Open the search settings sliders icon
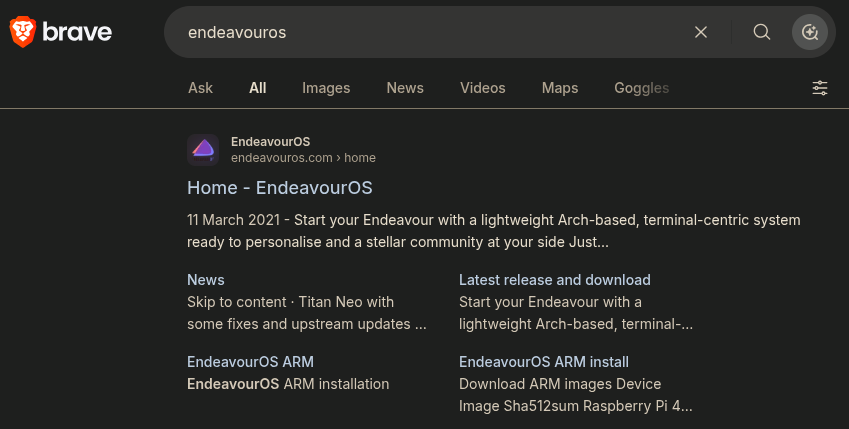This screenshot has width=849, height=429. tap(820, 88)
